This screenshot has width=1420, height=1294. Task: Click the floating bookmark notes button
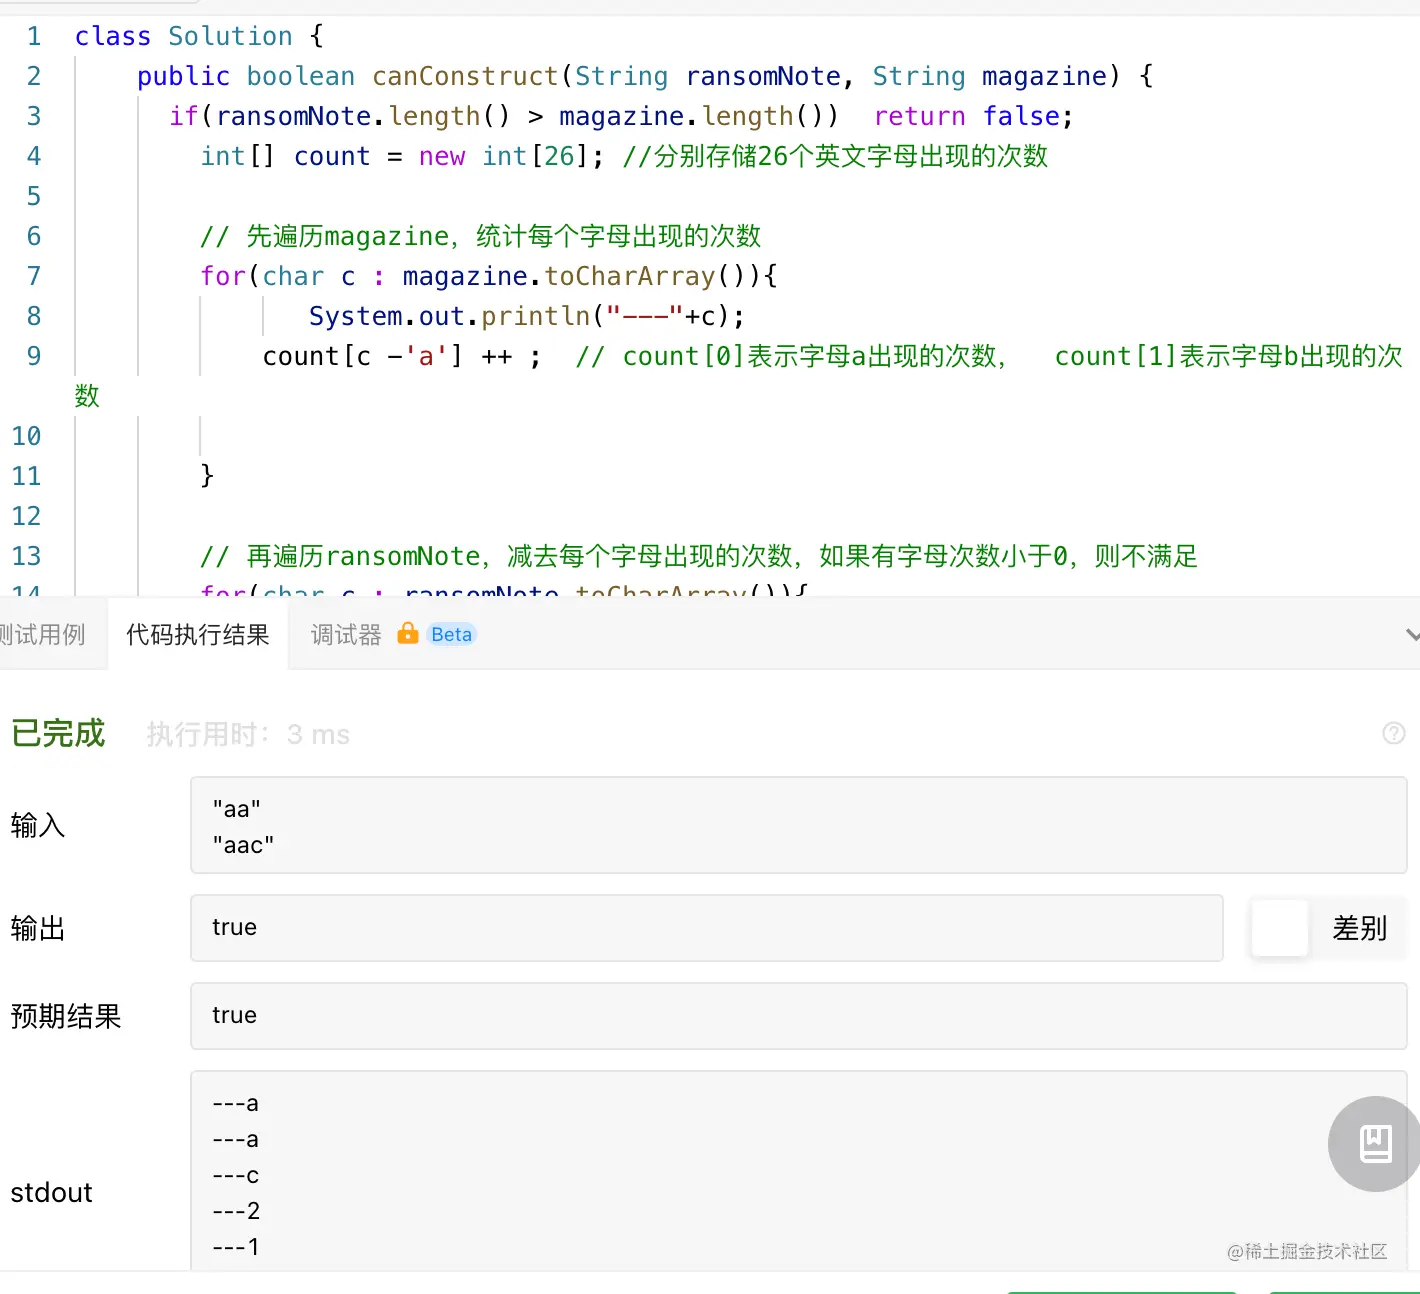(x=1375, y=1144)
